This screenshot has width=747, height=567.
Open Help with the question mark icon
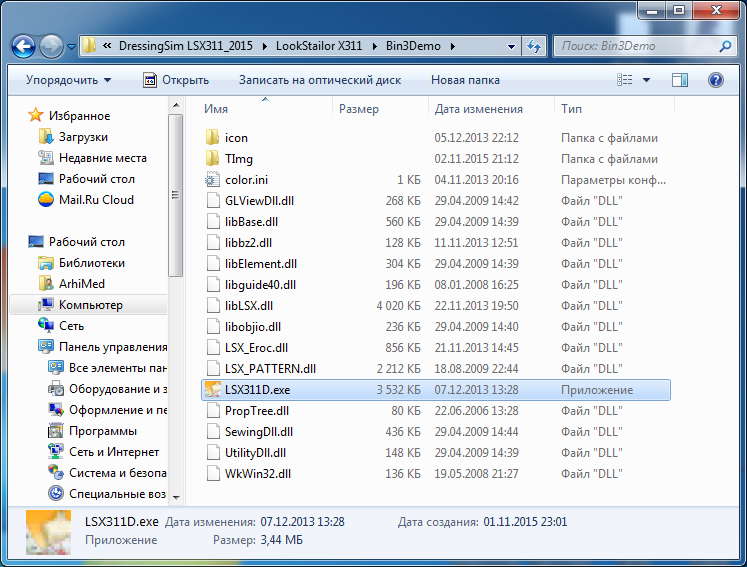[x=716, y=80]
